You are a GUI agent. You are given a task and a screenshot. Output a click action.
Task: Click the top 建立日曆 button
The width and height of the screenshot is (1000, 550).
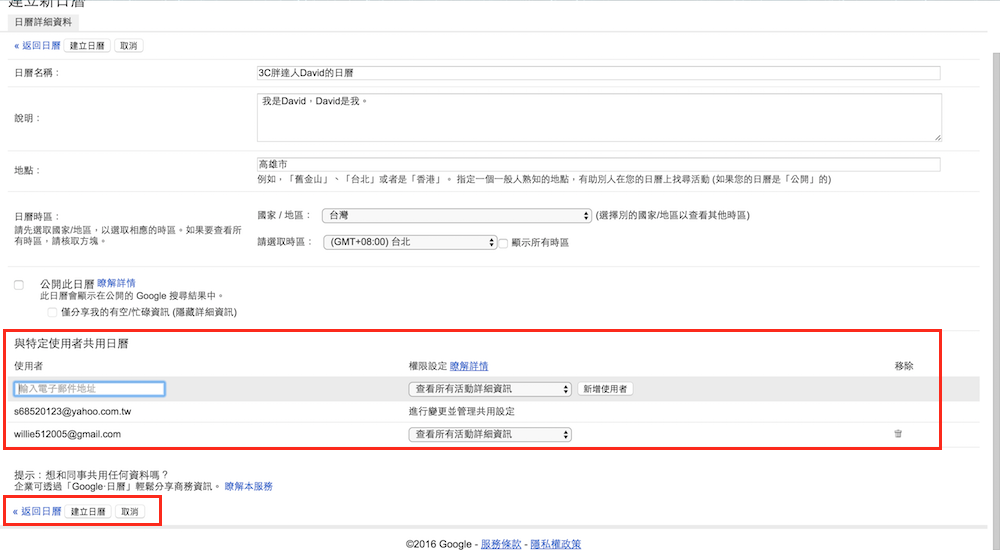click(89, 46)
